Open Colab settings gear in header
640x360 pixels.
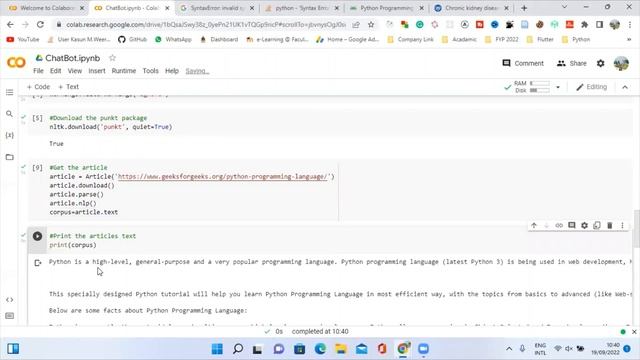(600, 63)
